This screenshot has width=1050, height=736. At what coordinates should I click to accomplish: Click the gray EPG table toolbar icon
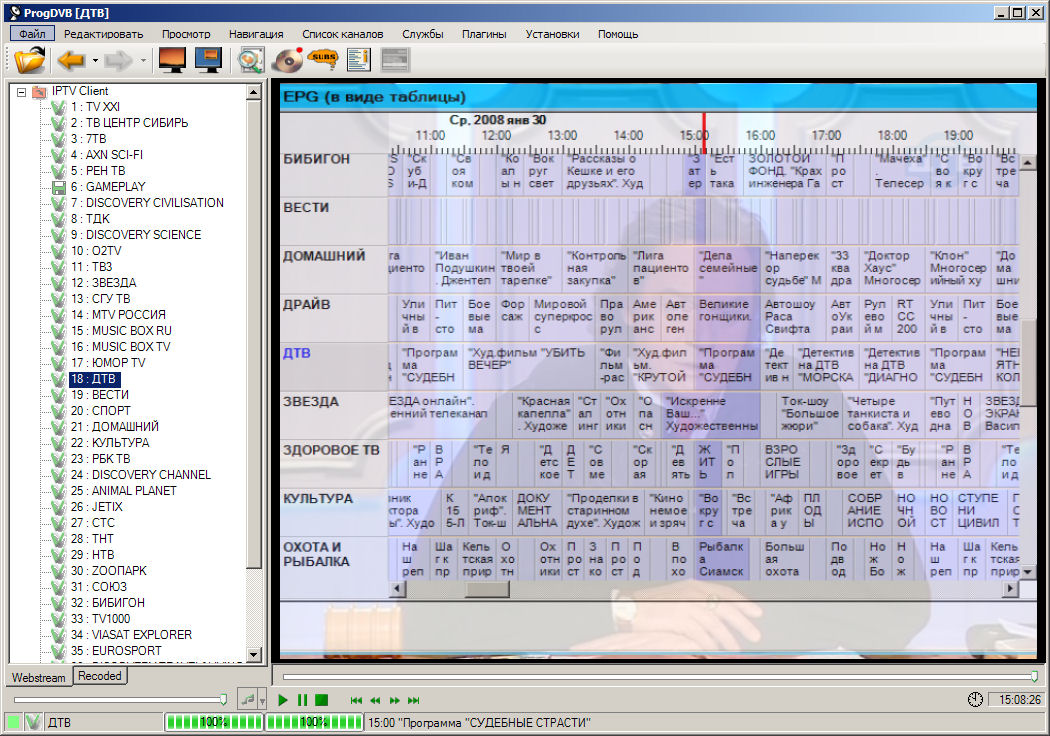394,60
